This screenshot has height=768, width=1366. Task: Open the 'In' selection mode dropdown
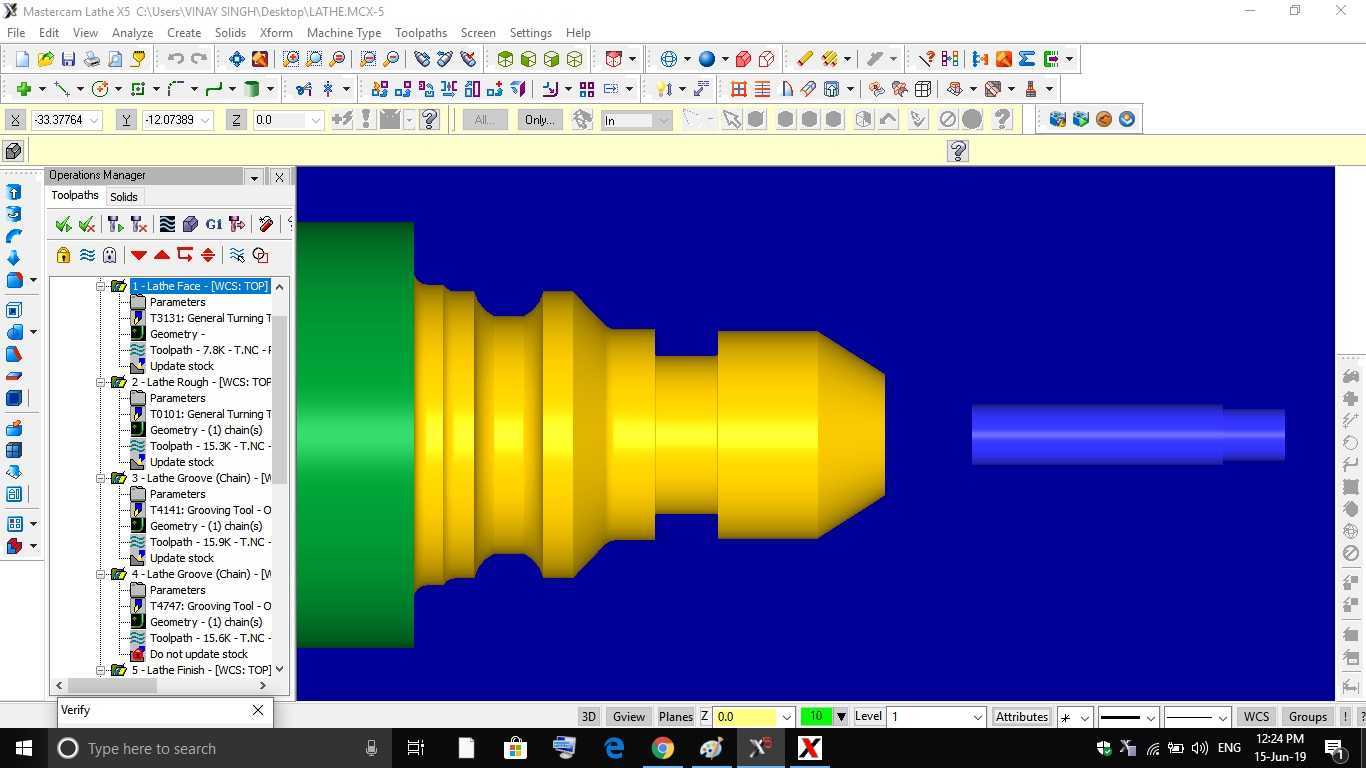(663, 120)
